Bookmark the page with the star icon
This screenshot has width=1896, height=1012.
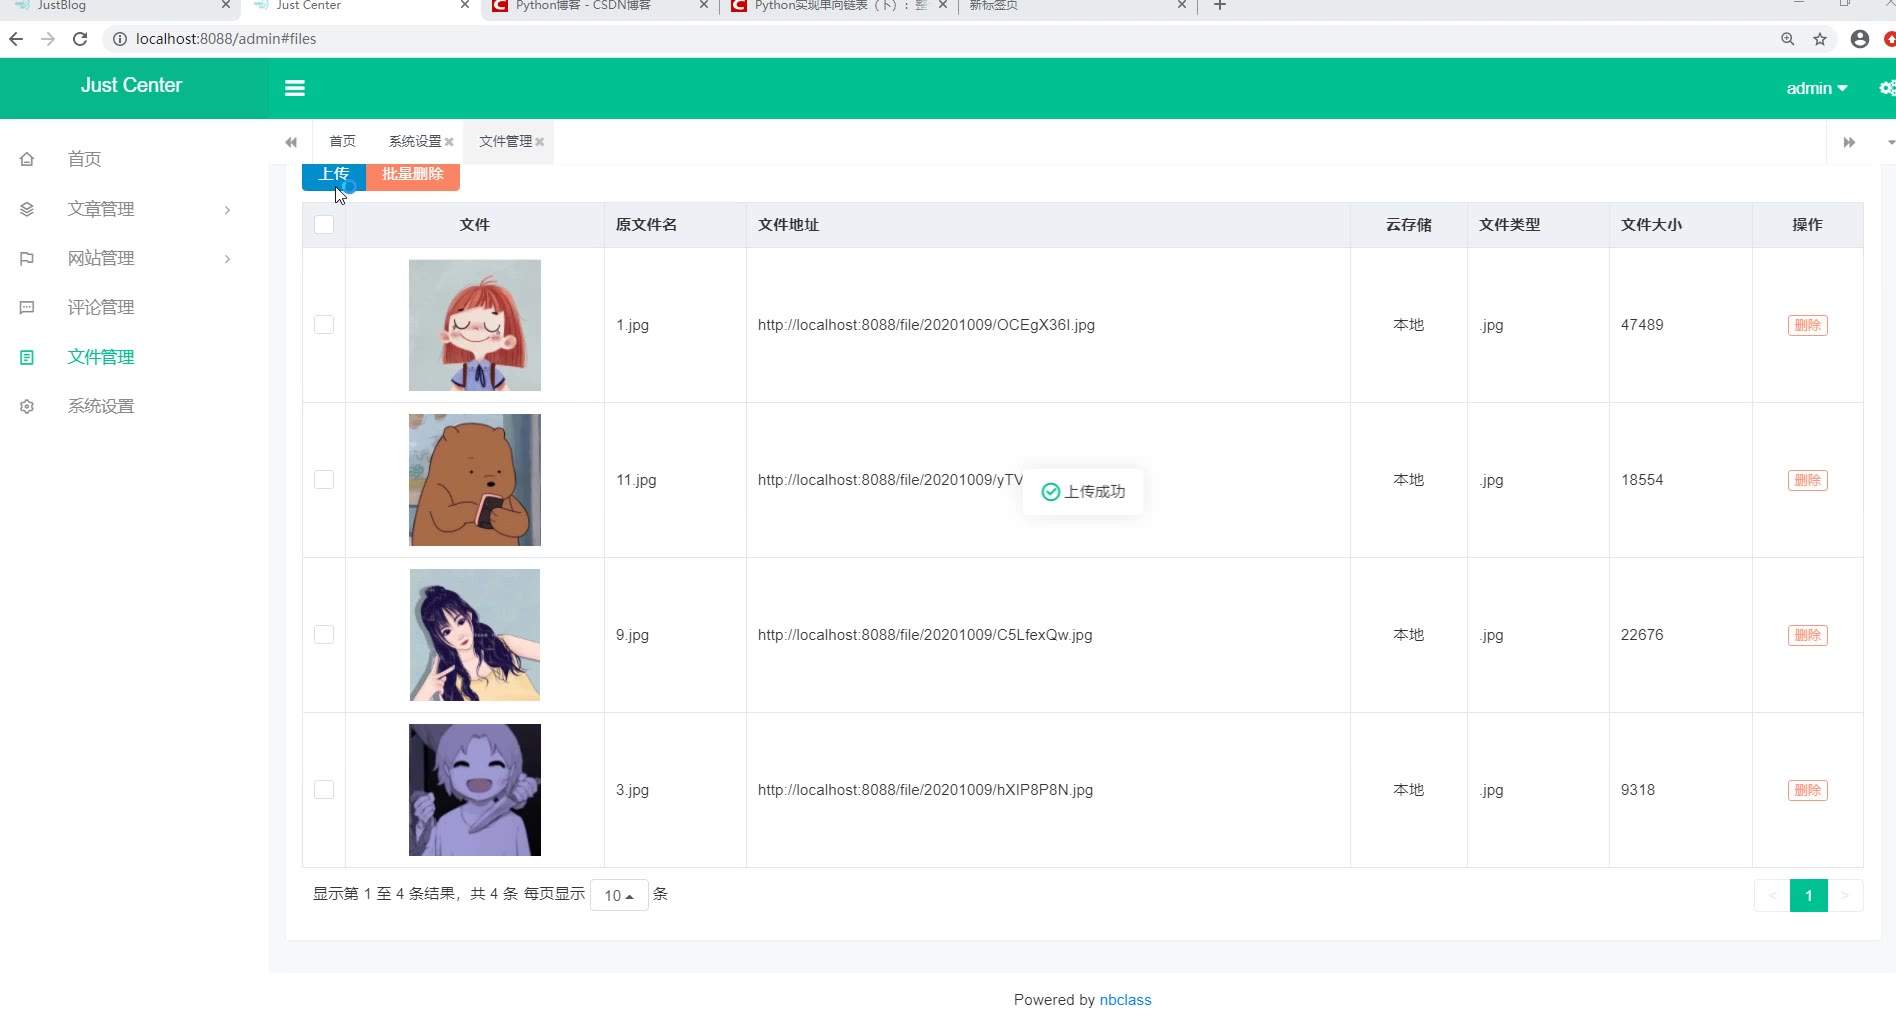(x=1820, y=39)
